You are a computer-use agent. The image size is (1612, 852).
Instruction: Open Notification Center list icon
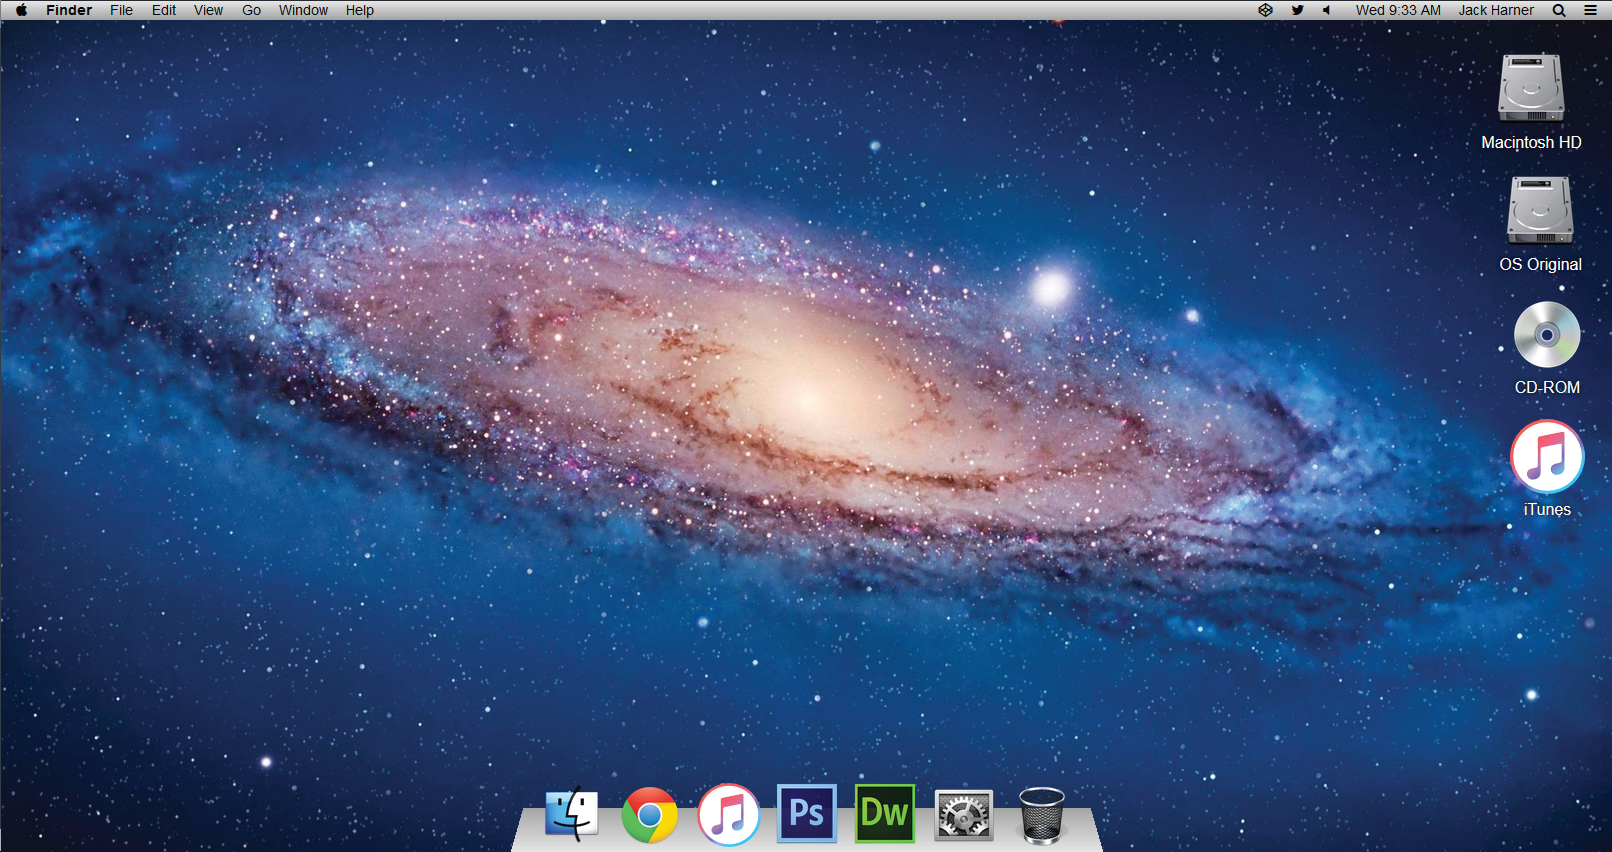(x=1590, y=10)
